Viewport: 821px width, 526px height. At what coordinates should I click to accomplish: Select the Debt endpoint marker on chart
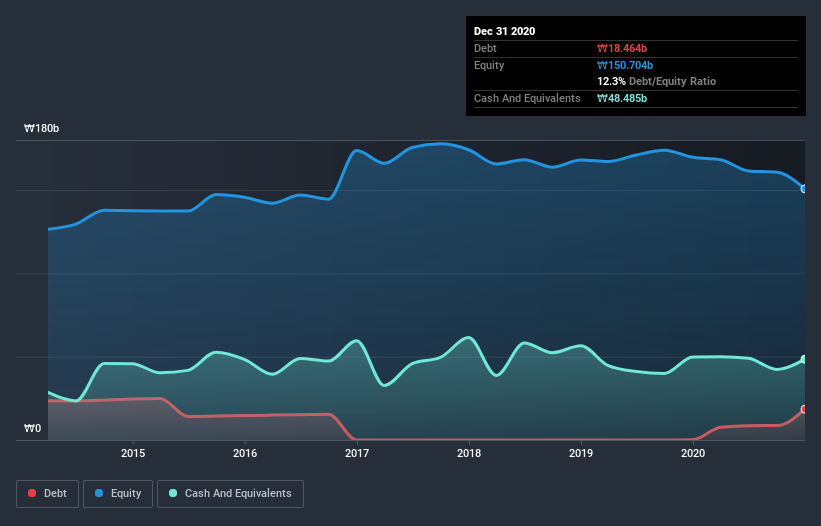(804, 409)
